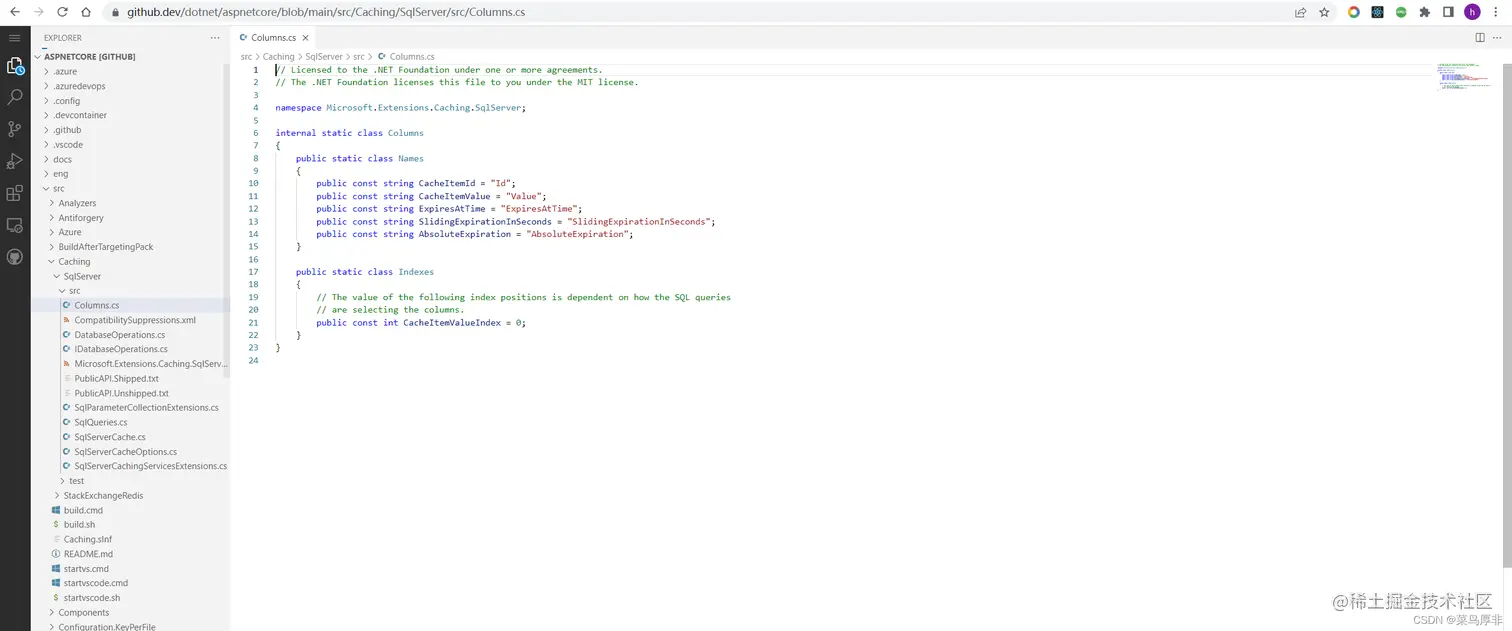This screenshot has width=1512, height=631.
Task: Bookmark this page with star icon
Action: point(1324,12)
